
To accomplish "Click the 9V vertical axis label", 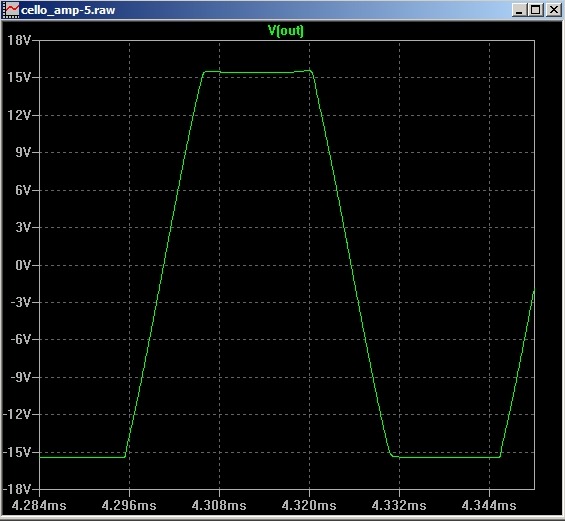I will pos(23,152).
